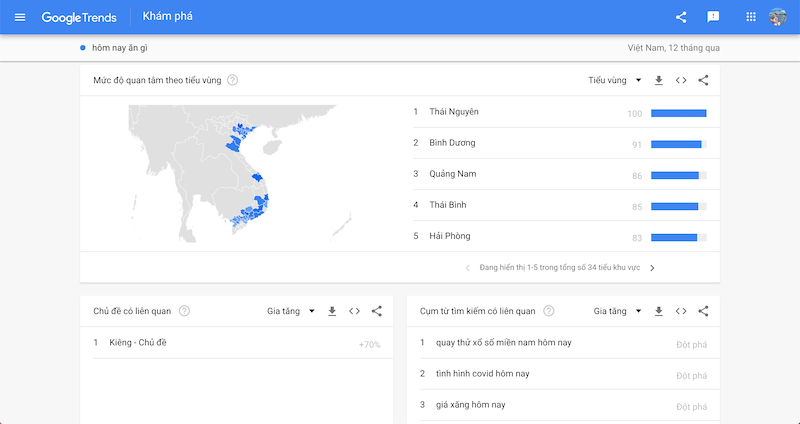Screen dimensions: 800x424
Task: Open the send feedback icon
Action: [x=713, y=17]
